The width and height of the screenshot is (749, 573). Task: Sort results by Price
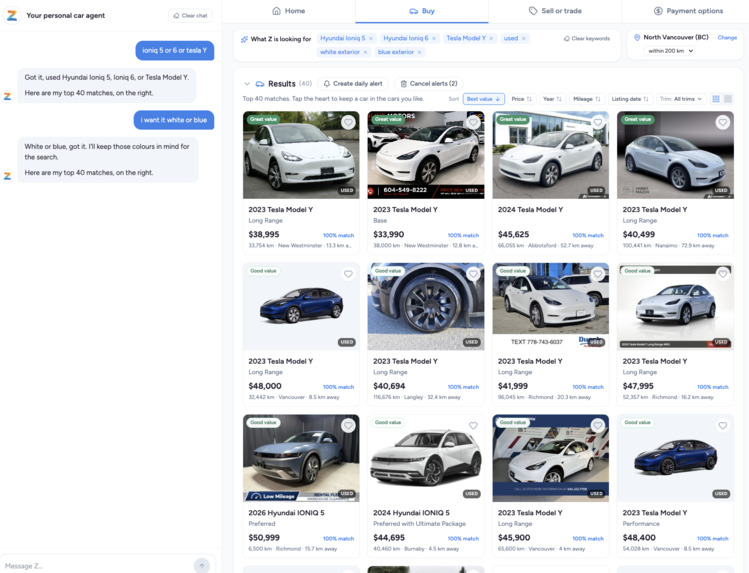(521, 99)
